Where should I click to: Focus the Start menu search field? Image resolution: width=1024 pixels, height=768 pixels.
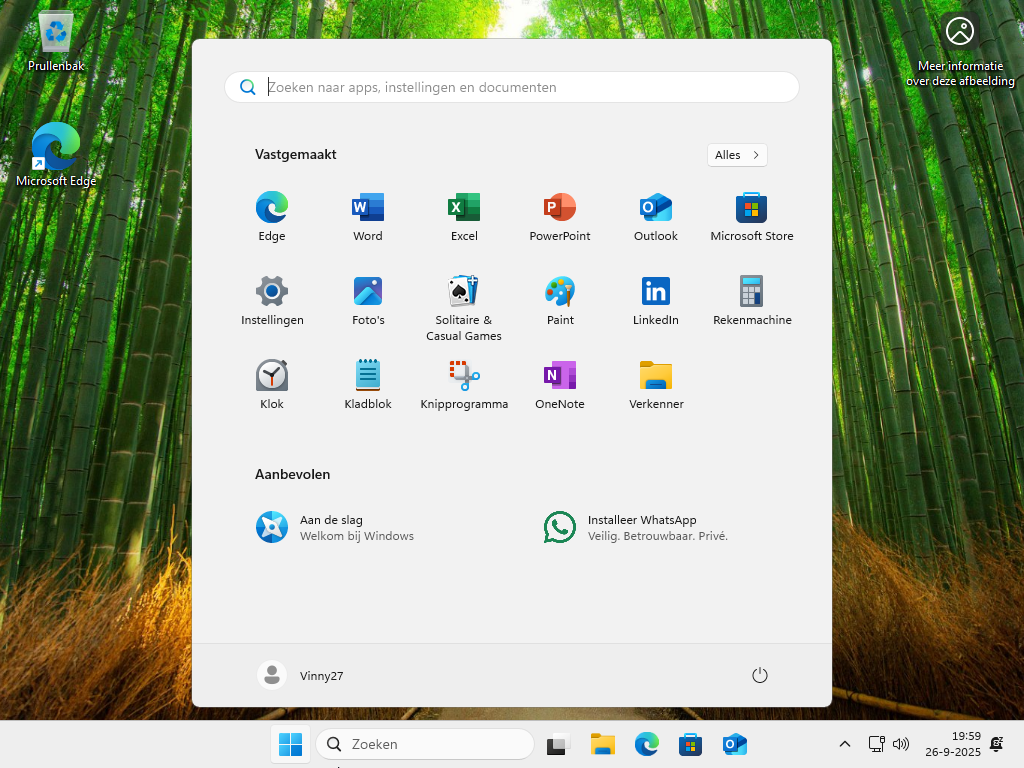click(x=511, y=87)
